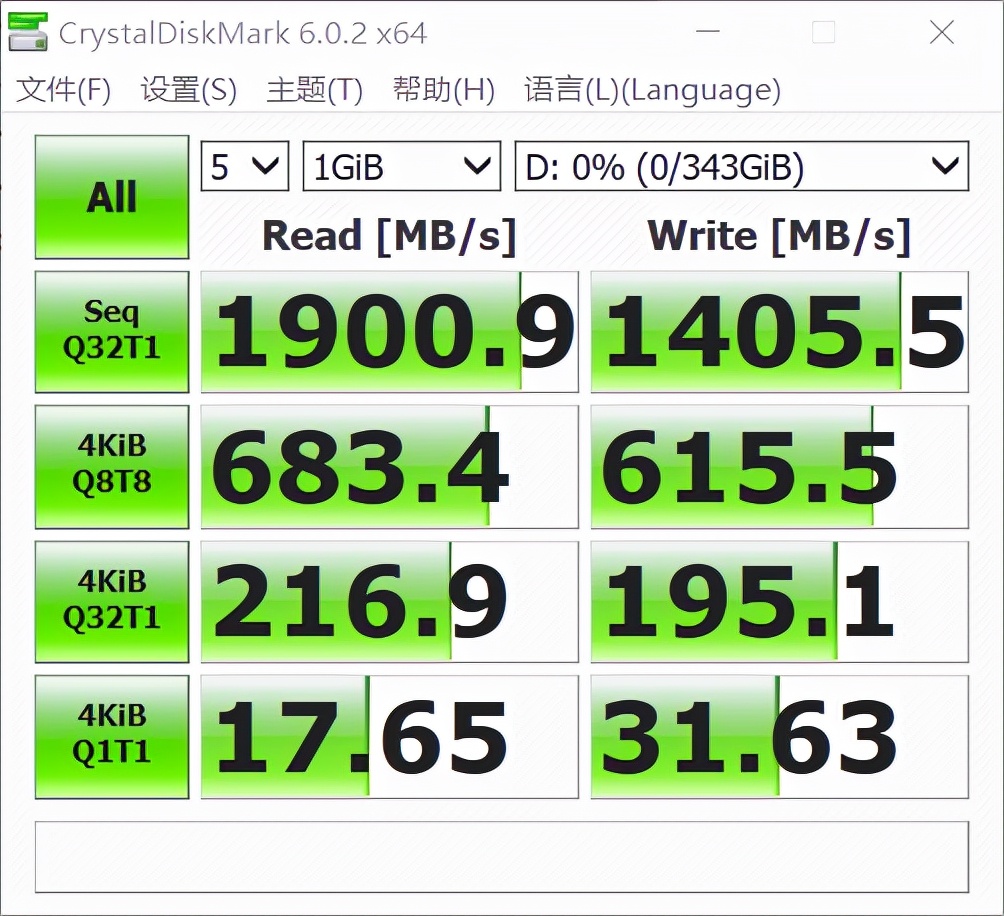
Task: Start the 4KiB Q8T8 test
Action: pyautogui.click(x=110, y=466)
